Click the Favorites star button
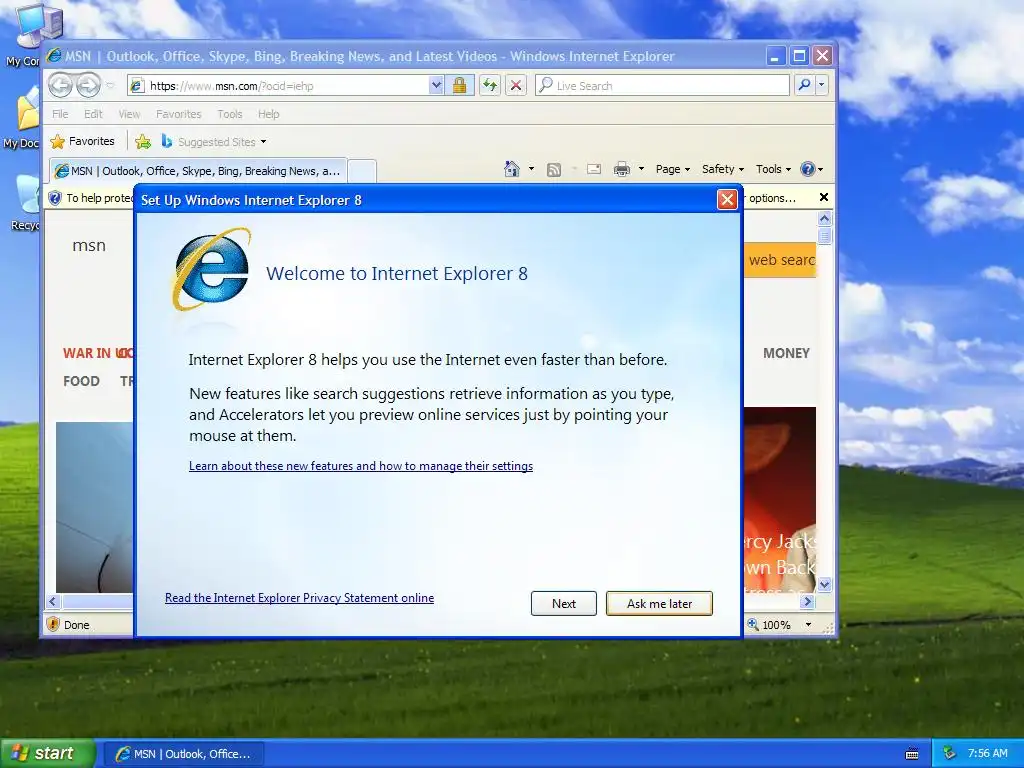 [x=82, y=141]
